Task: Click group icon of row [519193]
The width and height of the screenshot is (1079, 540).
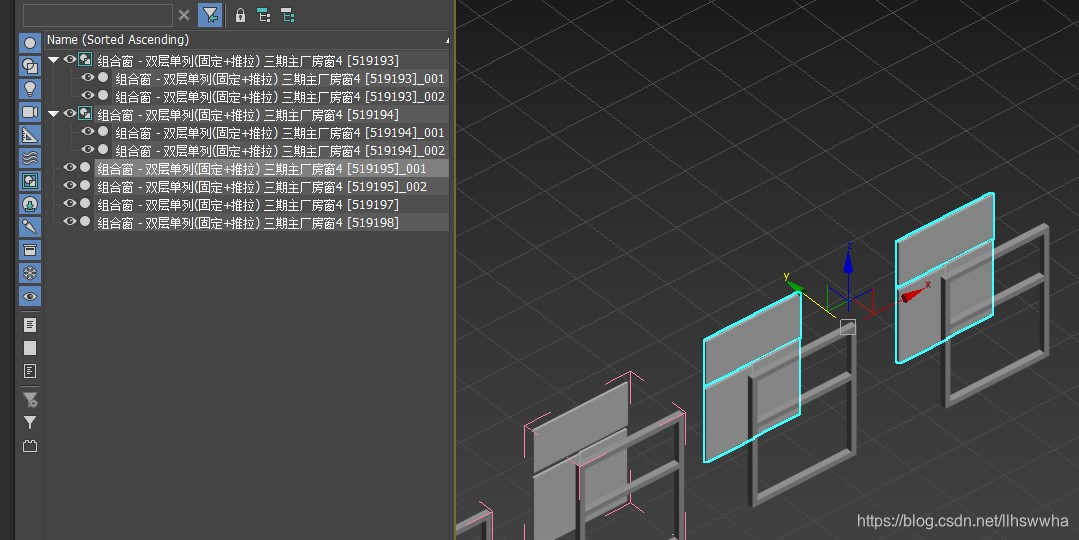Action: pyautogui.click(x=85, y=59)
